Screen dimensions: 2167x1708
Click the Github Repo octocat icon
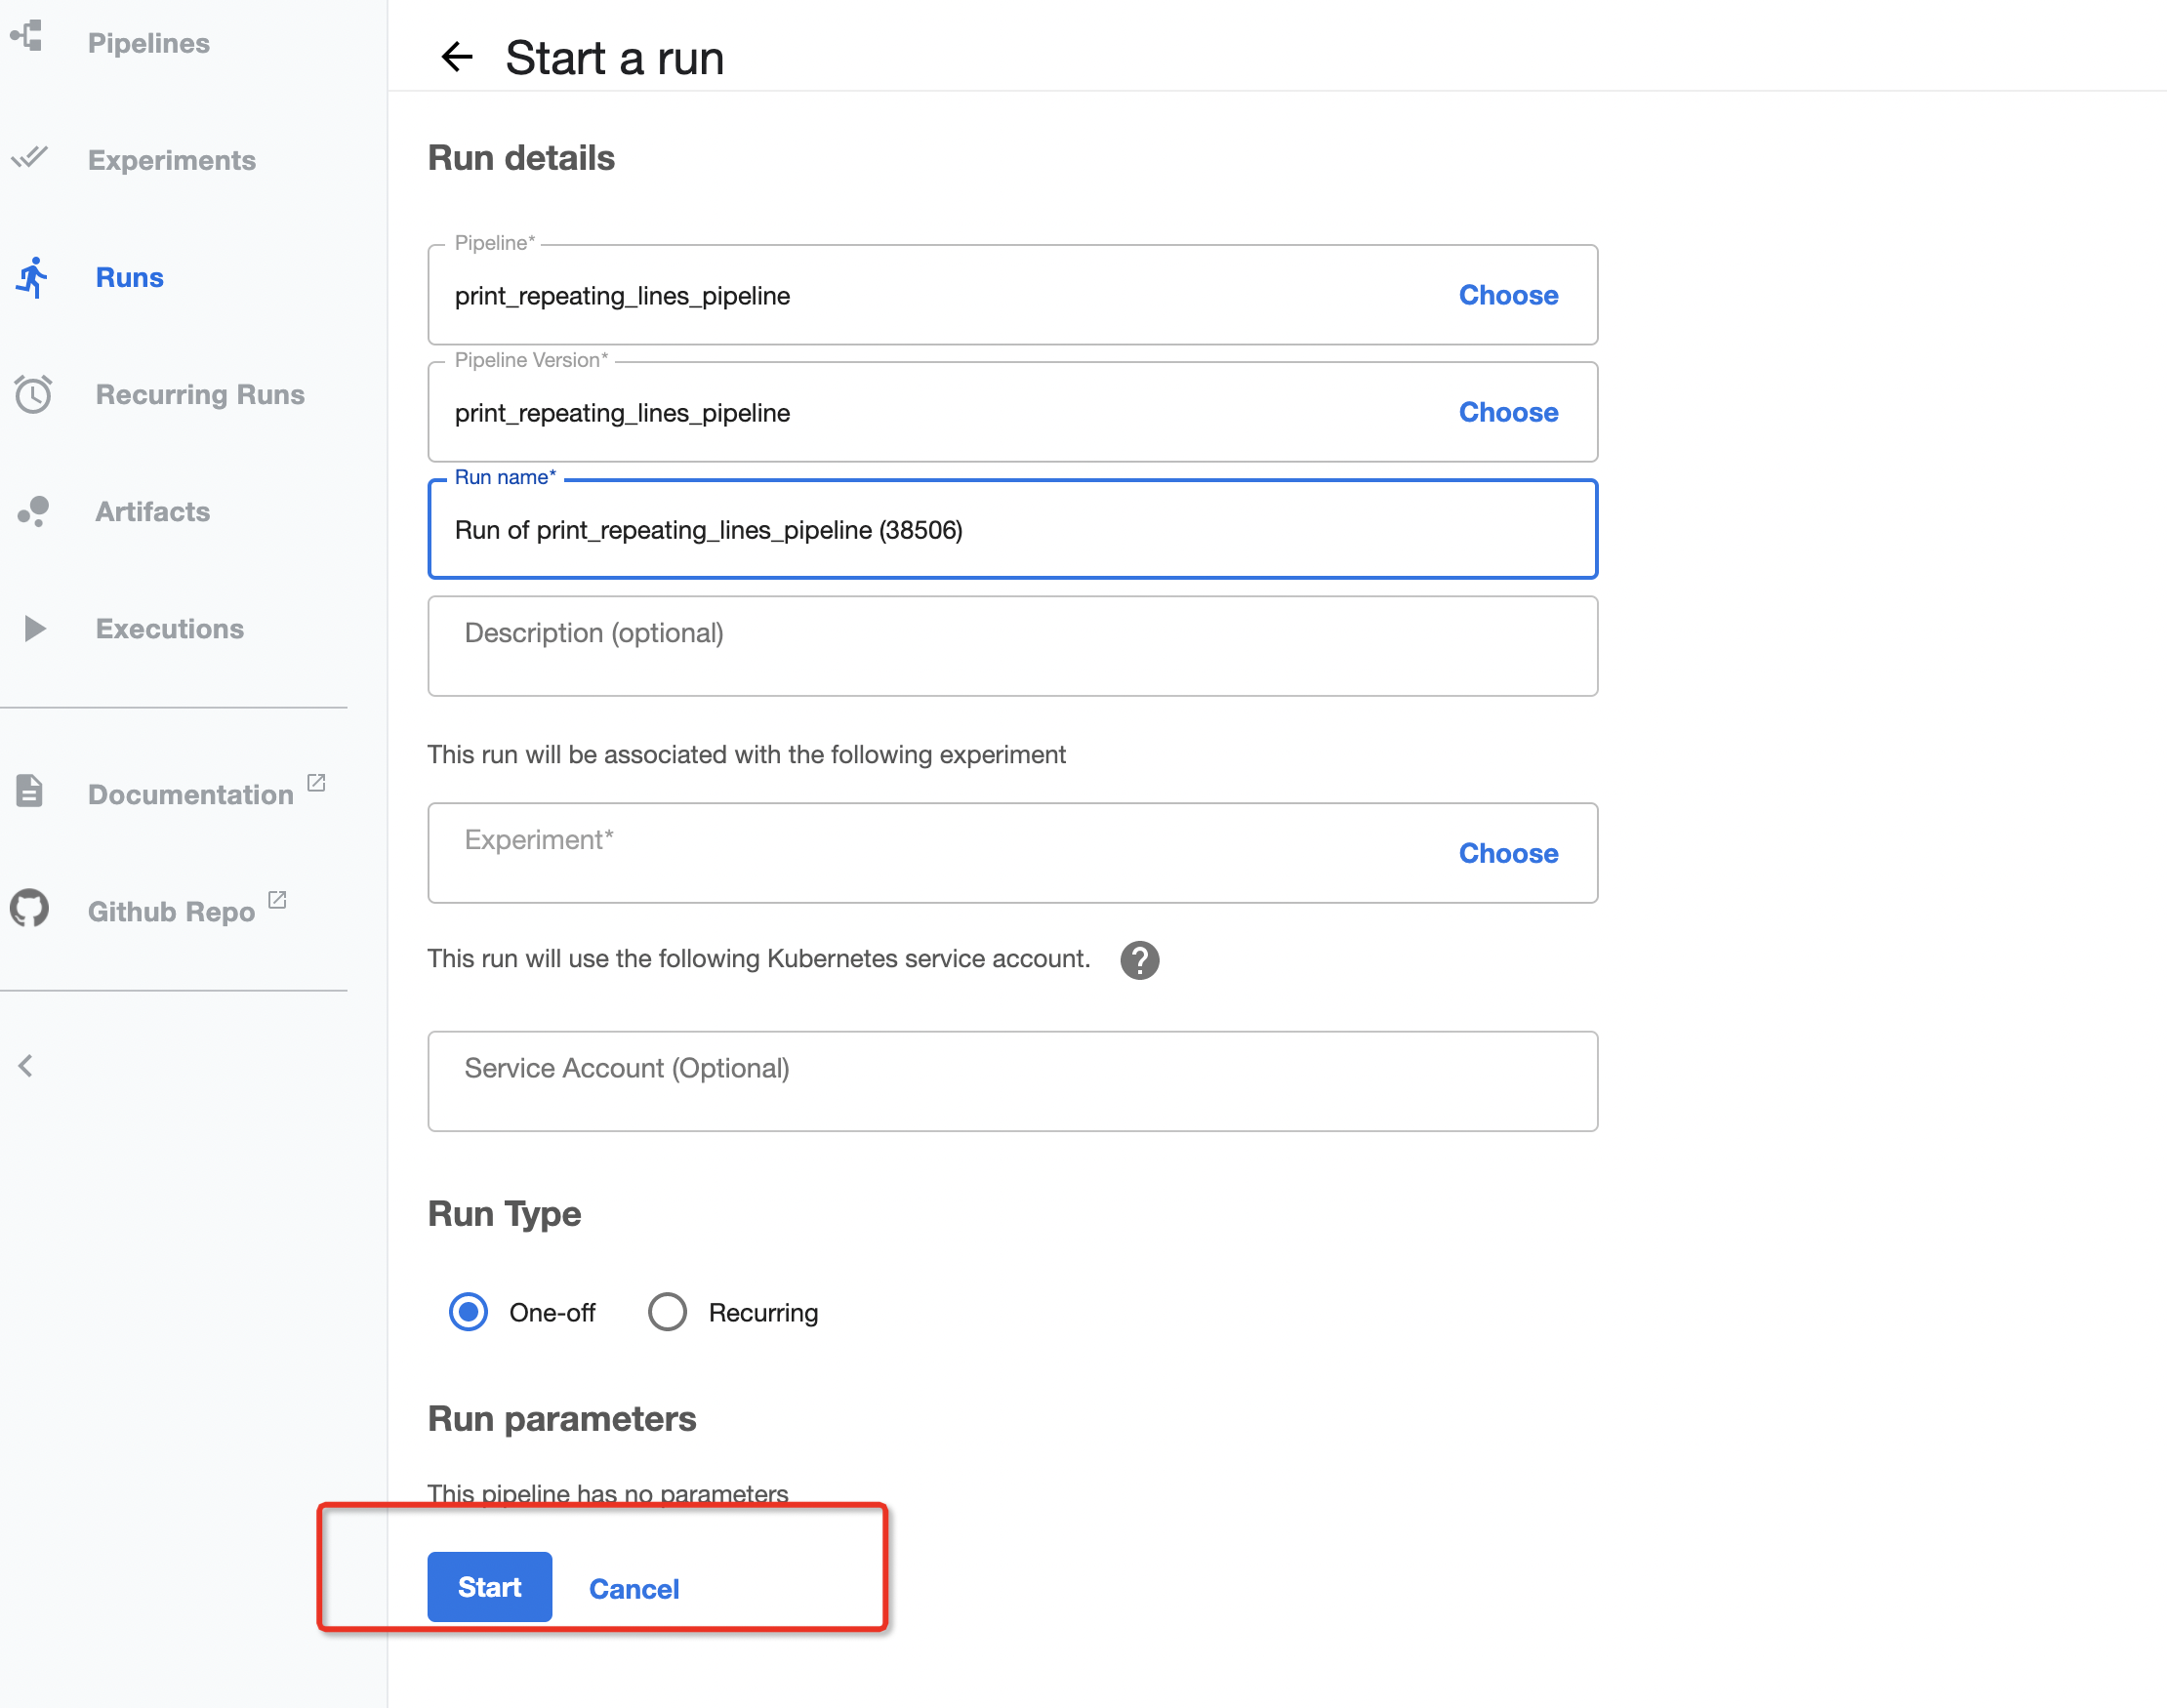(x=29, y=909)
